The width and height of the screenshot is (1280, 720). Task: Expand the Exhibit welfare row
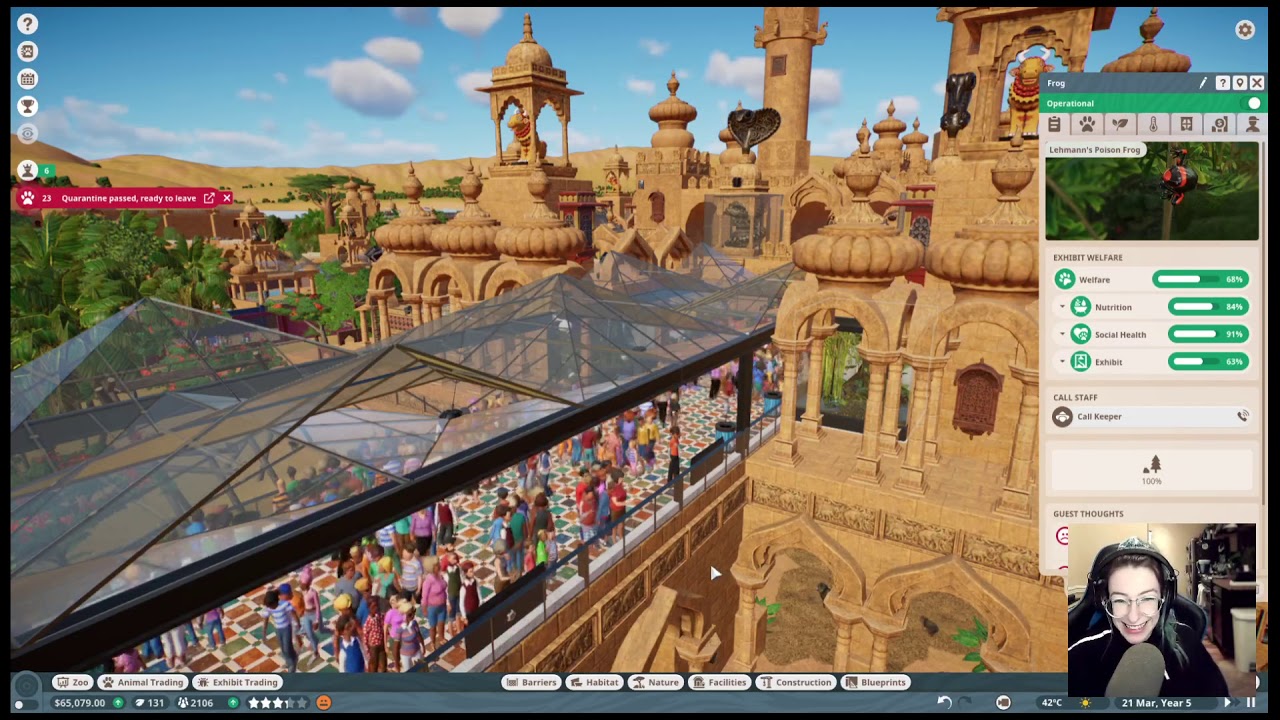[1062, 362]
